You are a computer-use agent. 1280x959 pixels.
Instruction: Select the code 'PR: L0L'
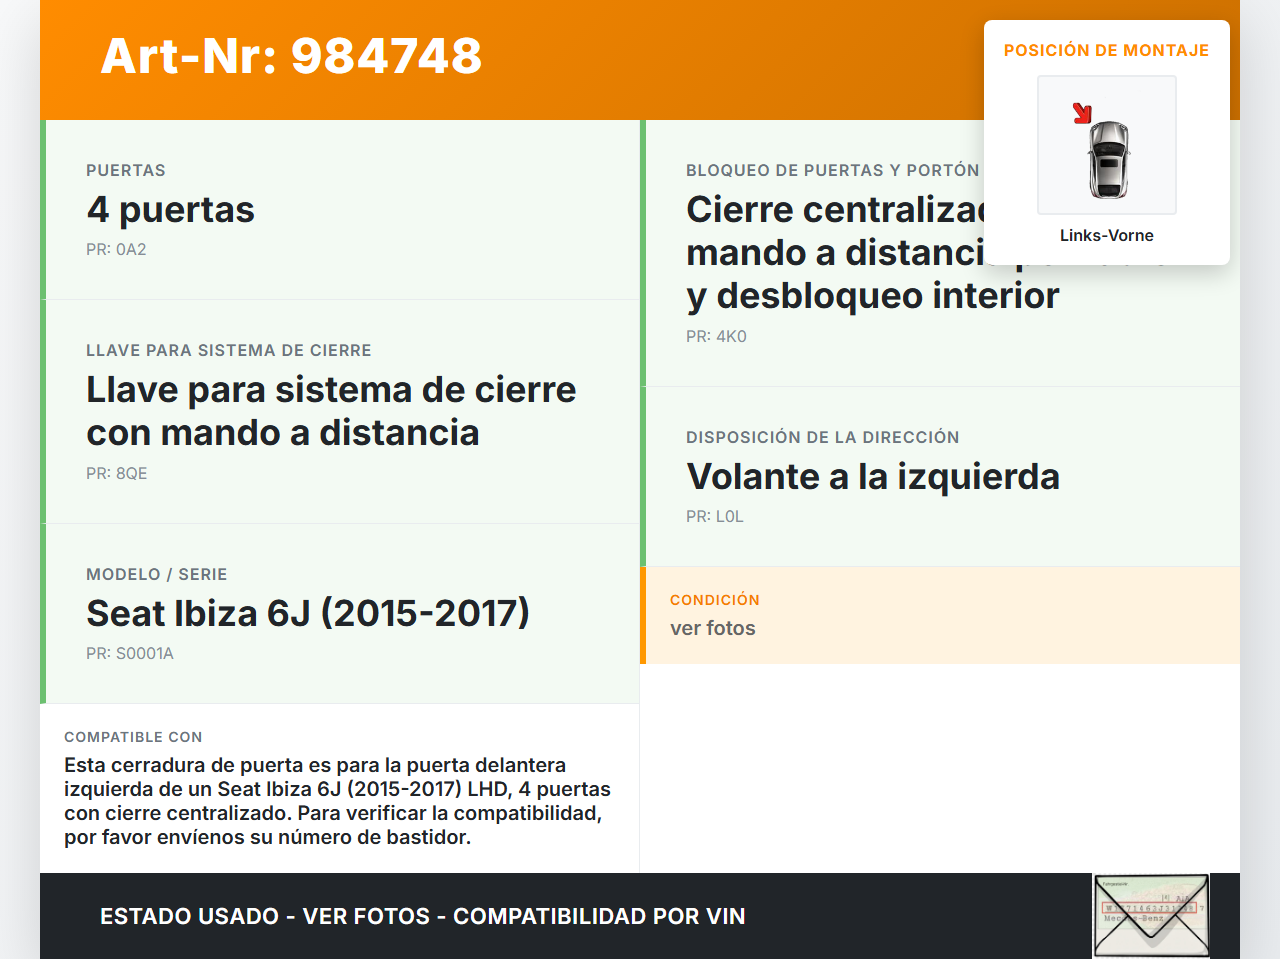point(715,516)
